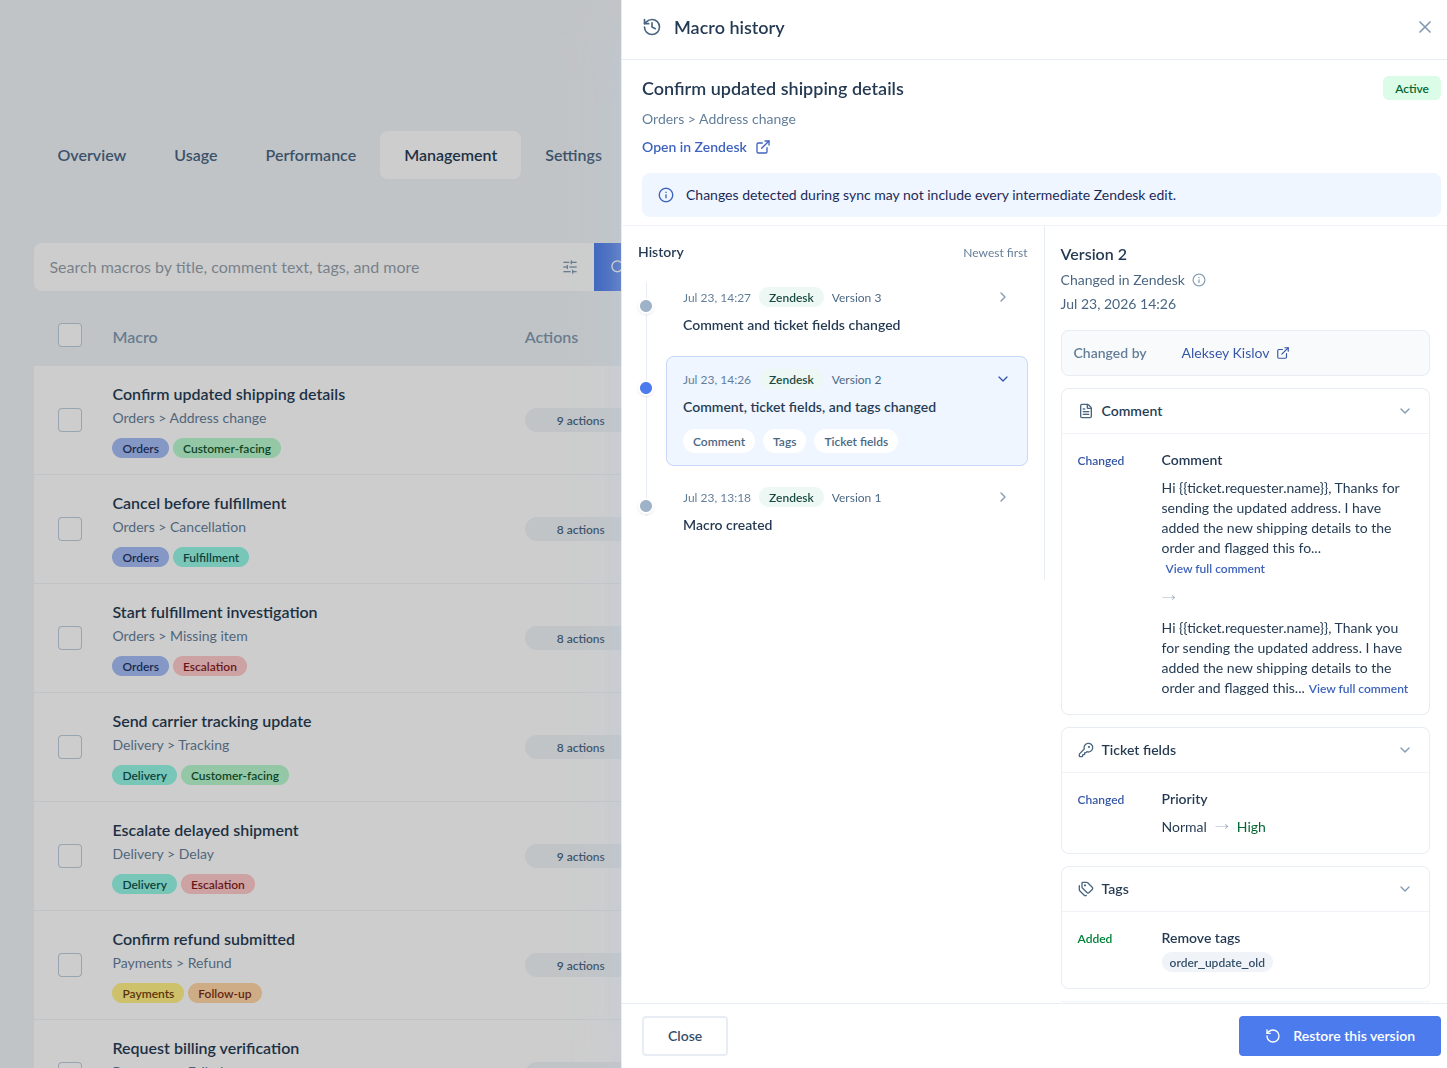Expand the Version 3 history entry
Screen dimensions: 1447x1068
pos(1003,297)
